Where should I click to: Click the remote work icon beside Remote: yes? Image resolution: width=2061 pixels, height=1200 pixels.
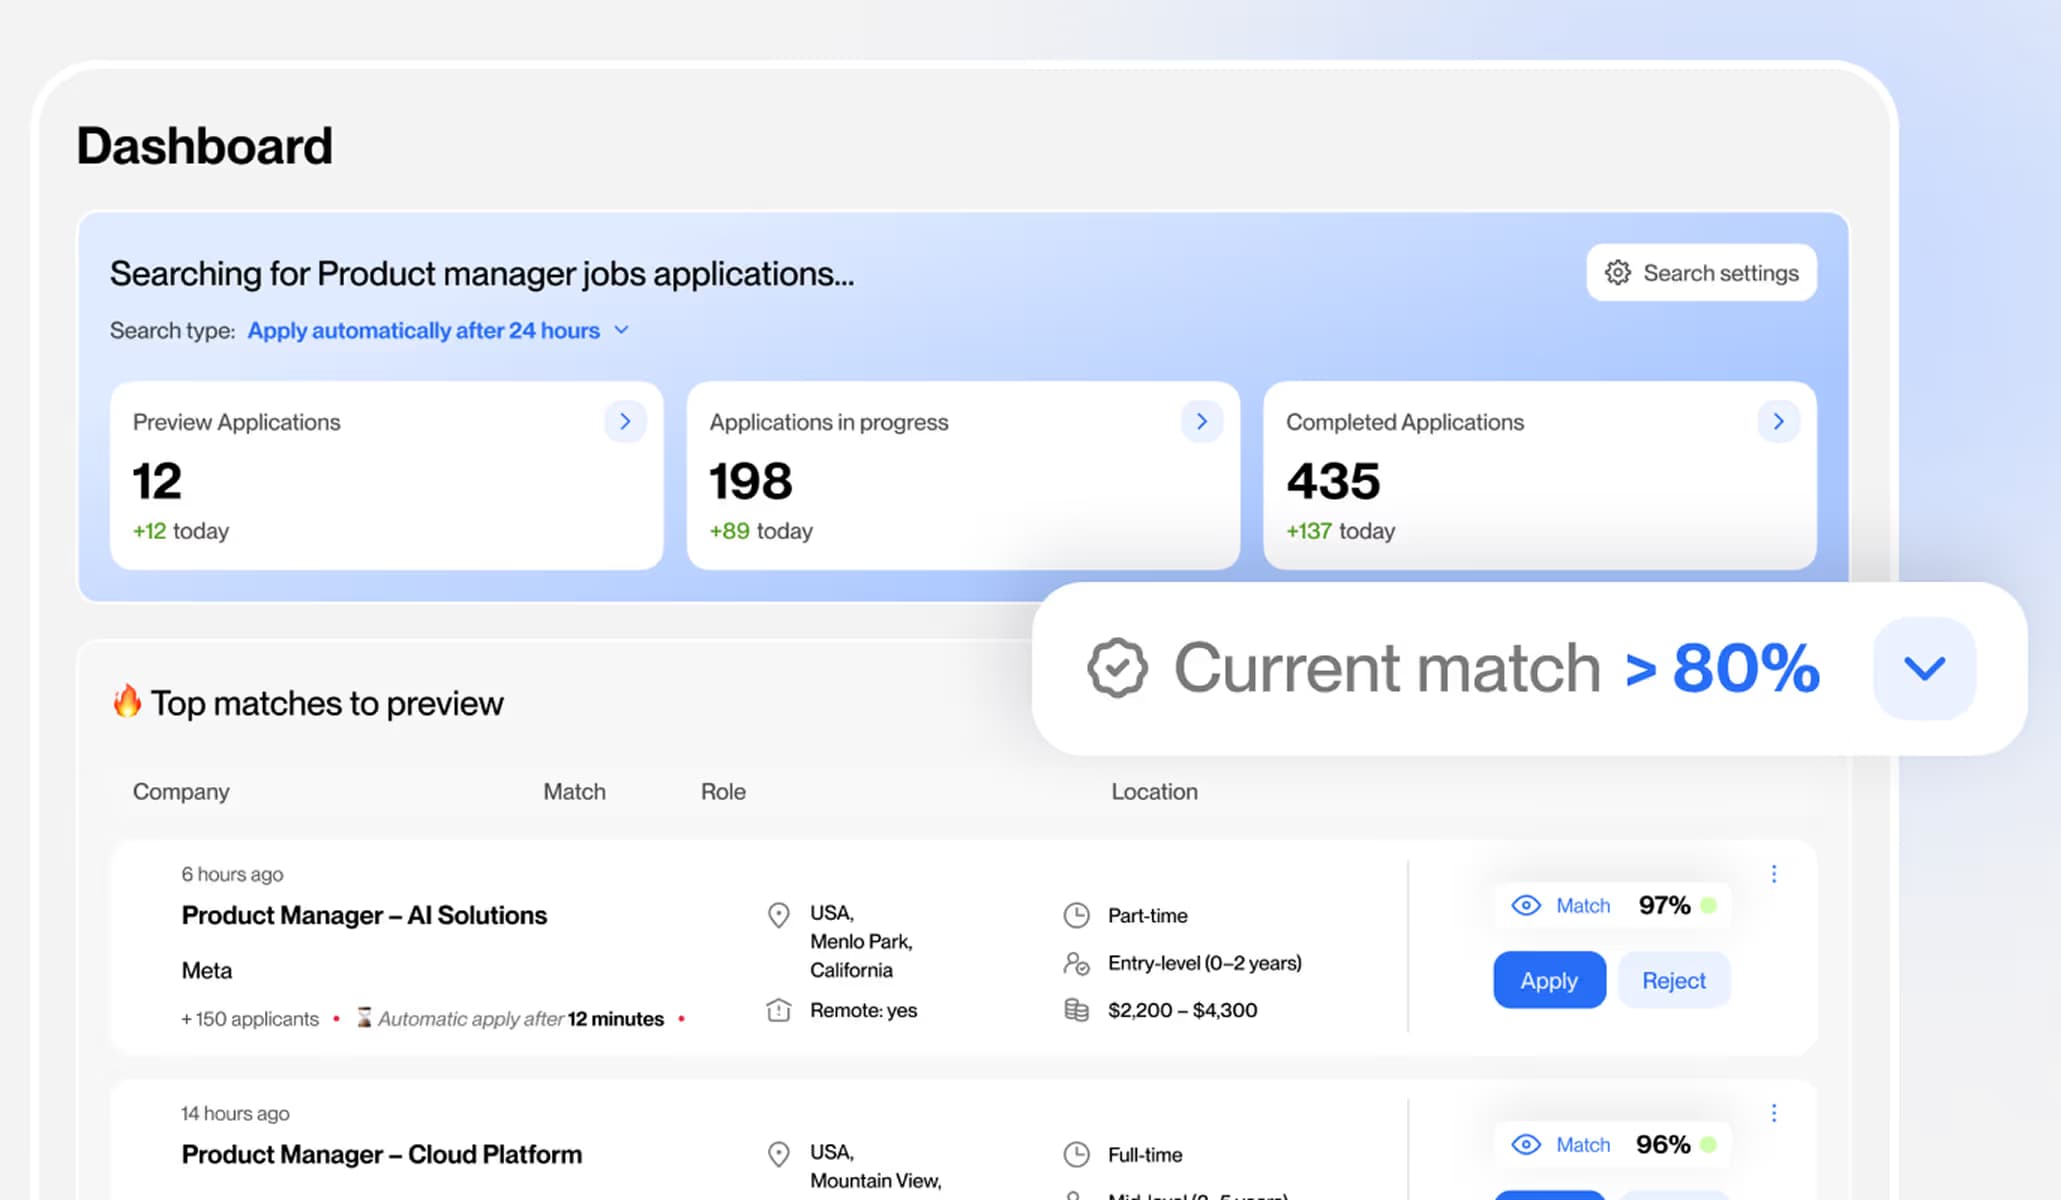[x=778, y=1010]
